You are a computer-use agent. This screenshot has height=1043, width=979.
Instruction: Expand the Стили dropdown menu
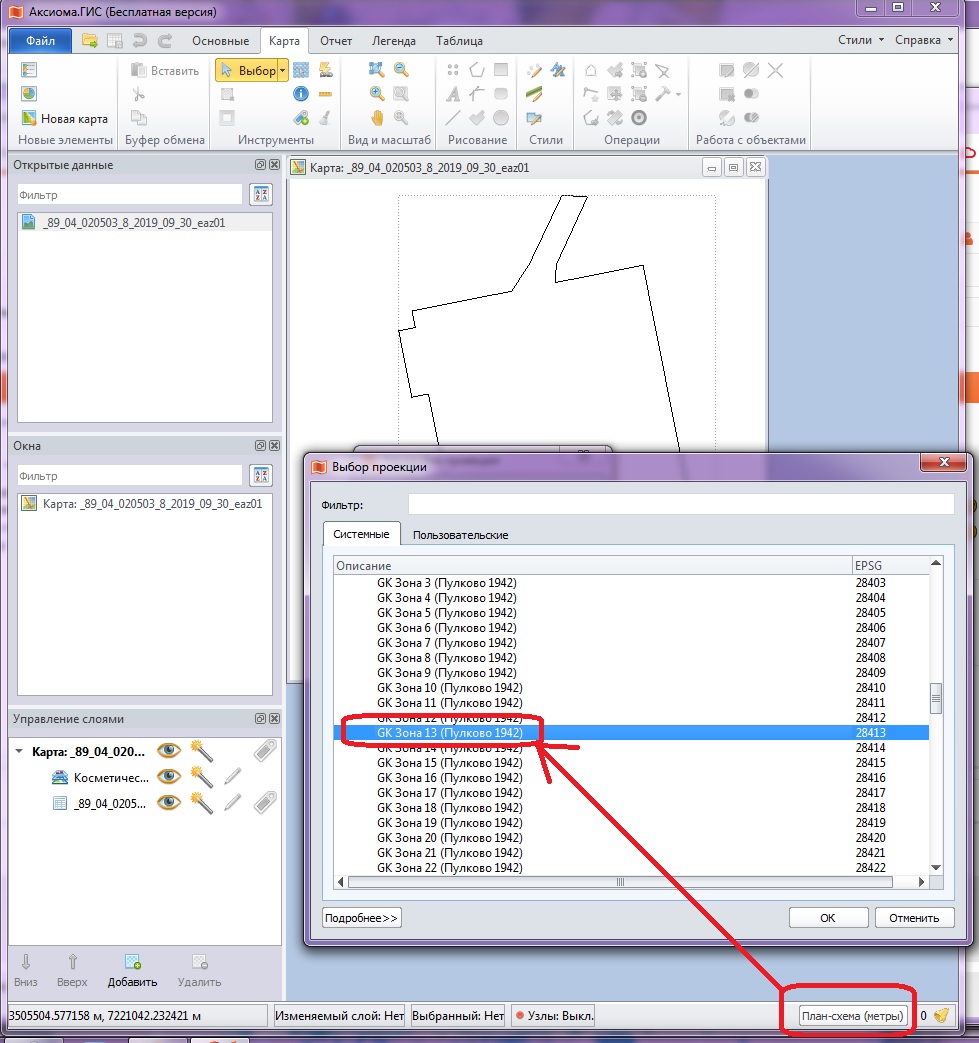coord(860,41)
